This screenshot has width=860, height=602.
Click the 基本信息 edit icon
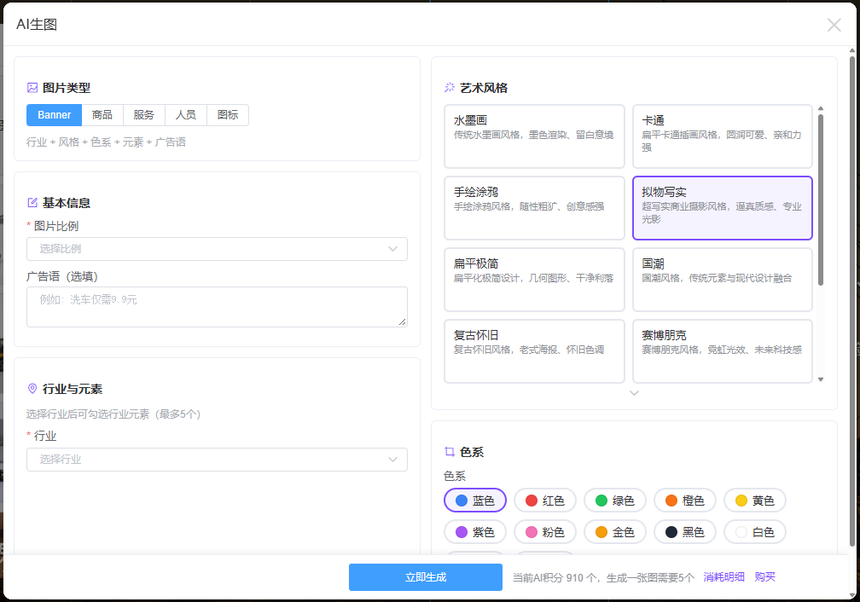(x=32, y=203)
